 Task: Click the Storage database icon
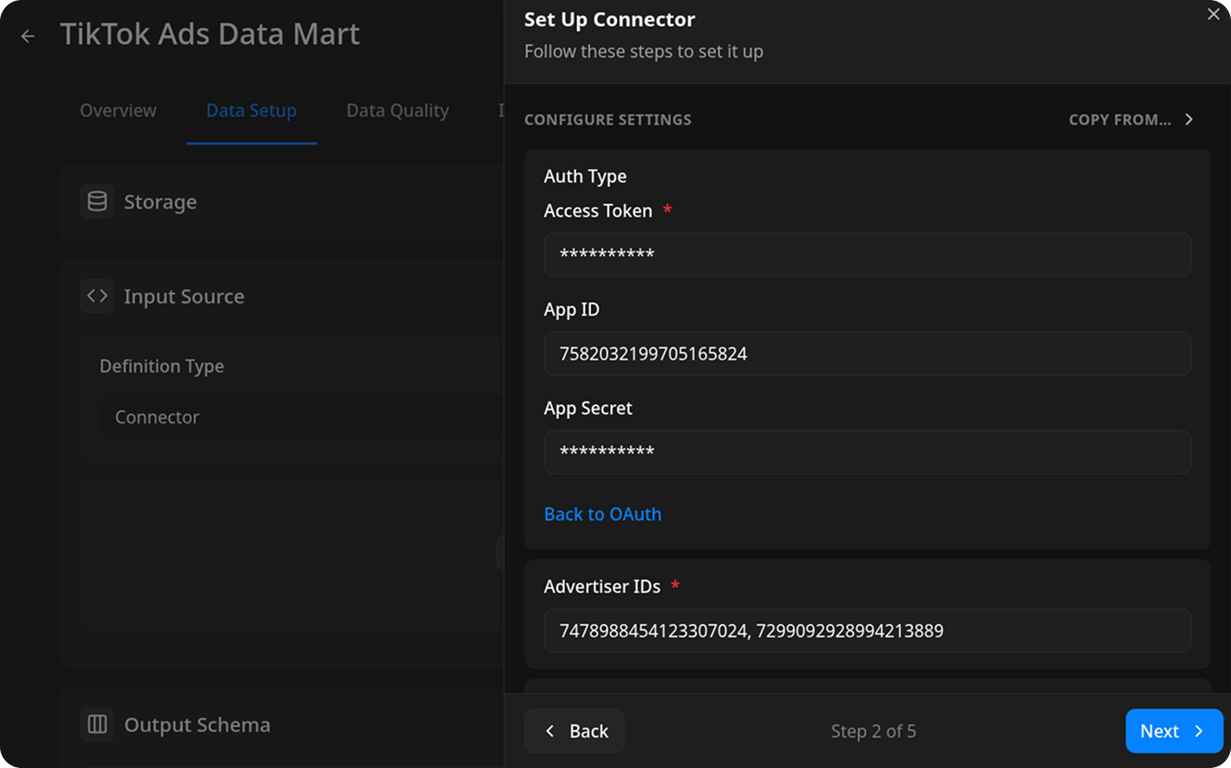(97, 202)
